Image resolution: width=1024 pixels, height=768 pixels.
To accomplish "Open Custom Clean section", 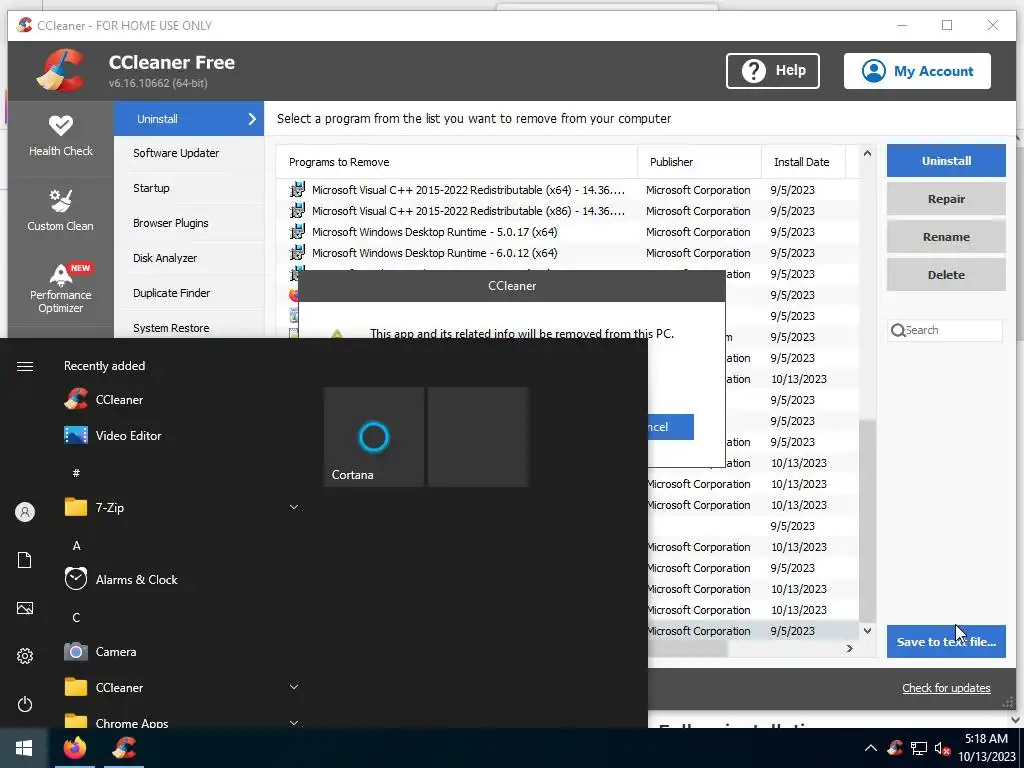I will (x=61, y=210).
